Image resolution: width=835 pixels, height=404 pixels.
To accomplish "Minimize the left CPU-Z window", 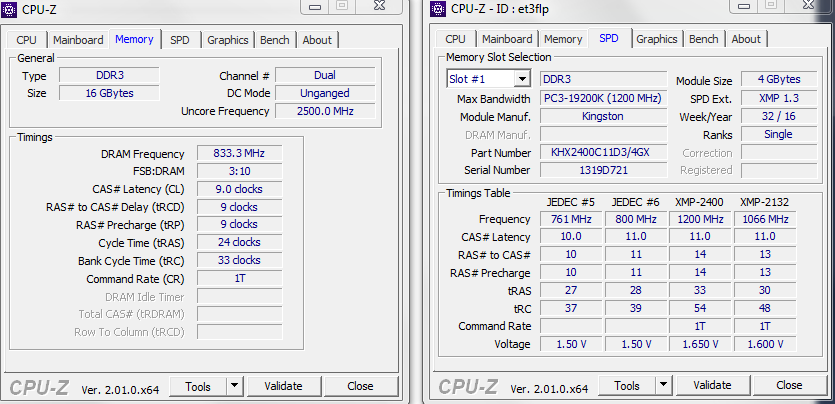I will [315, 6].
